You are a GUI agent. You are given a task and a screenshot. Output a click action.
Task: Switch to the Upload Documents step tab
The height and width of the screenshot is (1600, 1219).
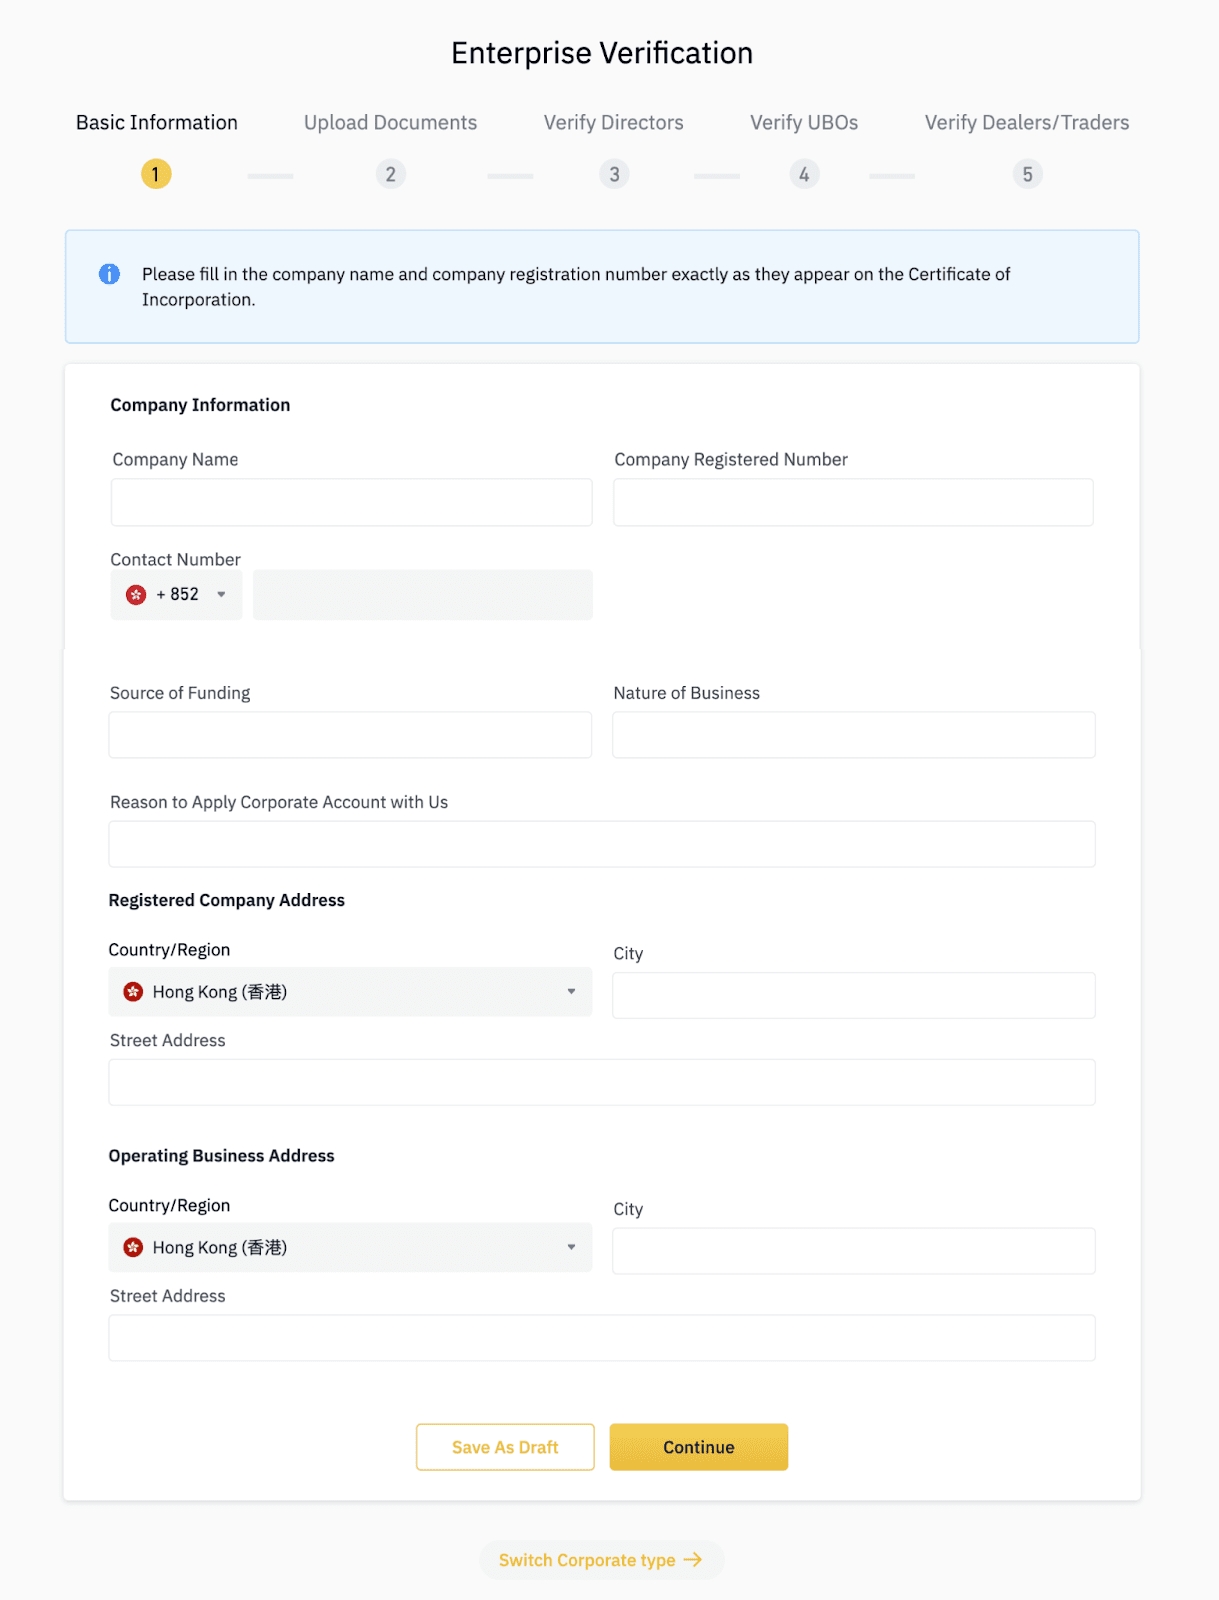click(390, 123)
